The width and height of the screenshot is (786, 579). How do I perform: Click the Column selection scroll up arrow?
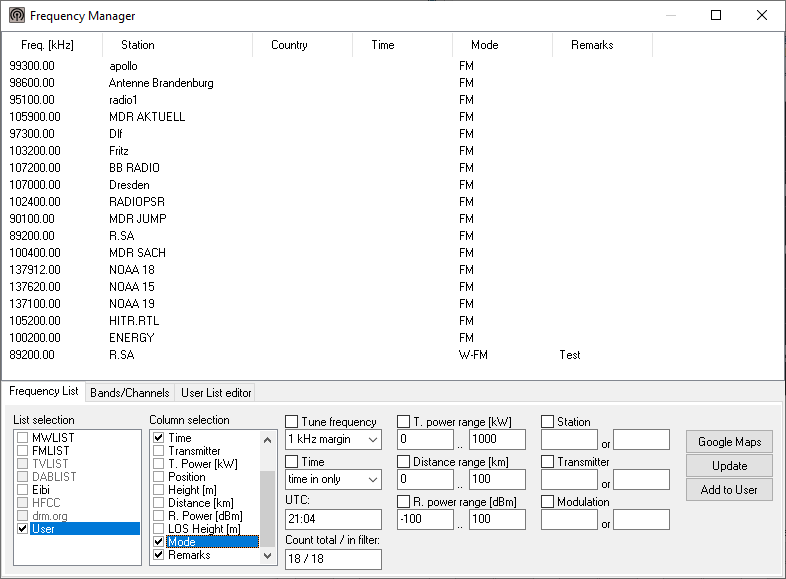coord(268,440)
